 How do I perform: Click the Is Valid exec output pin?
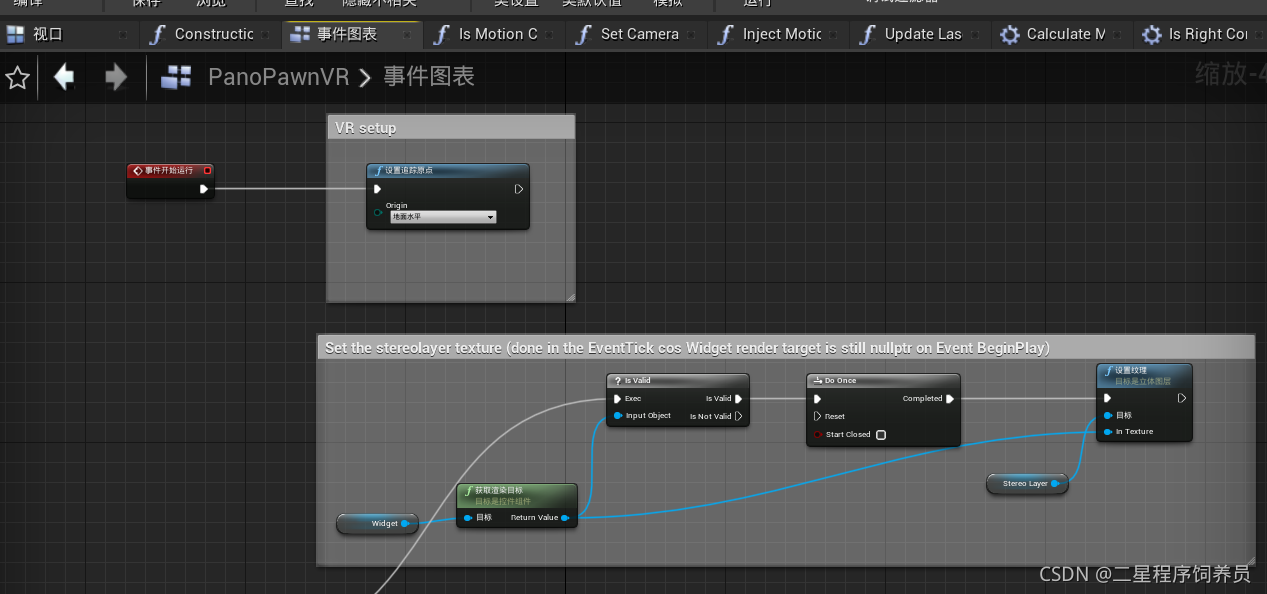(x=738, y=398)
